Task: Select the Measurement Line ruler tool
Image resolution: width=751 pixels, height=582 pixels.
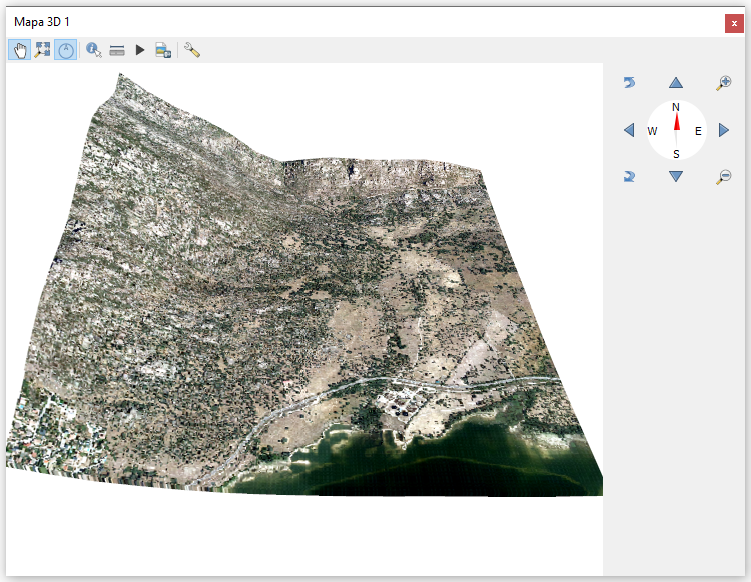Action: (117, 50)
